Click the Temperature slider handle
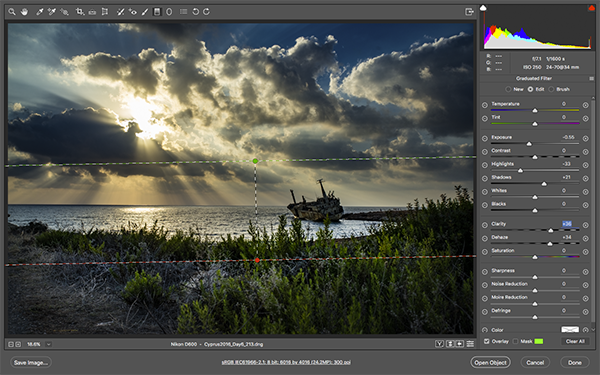This screenshot has width=600, height=375. pos(535,111)
